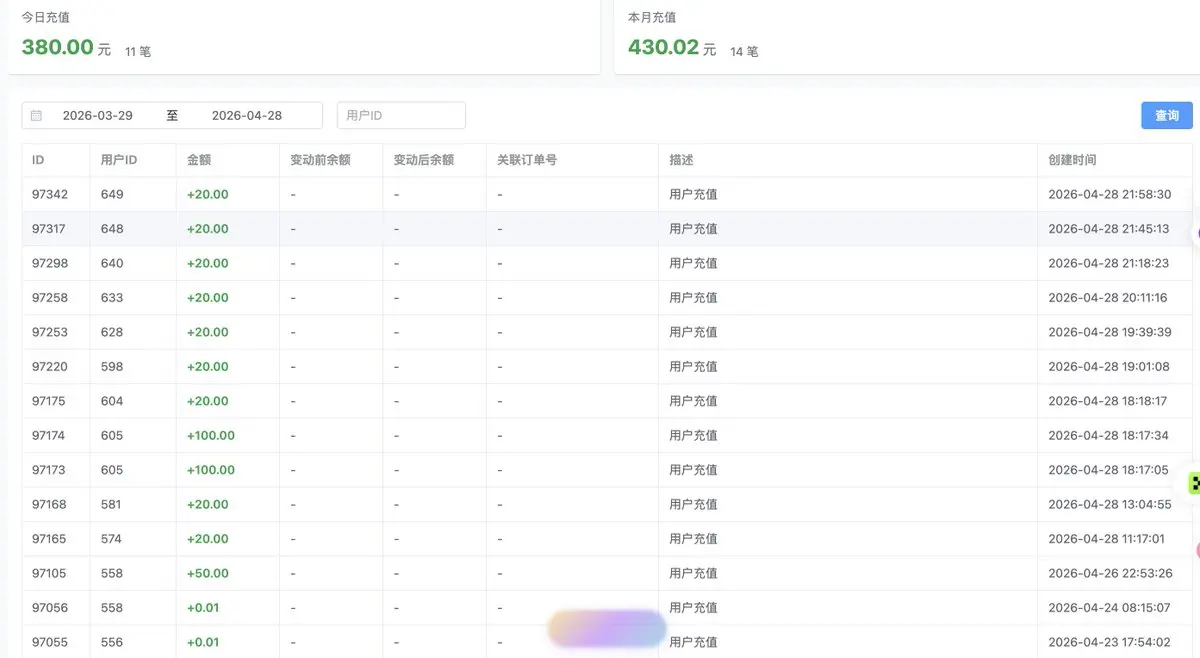1200x658 pixels.
Task: Click timestamp 2026-04-28 13:04:55
Action: (x=1109, y=505)
